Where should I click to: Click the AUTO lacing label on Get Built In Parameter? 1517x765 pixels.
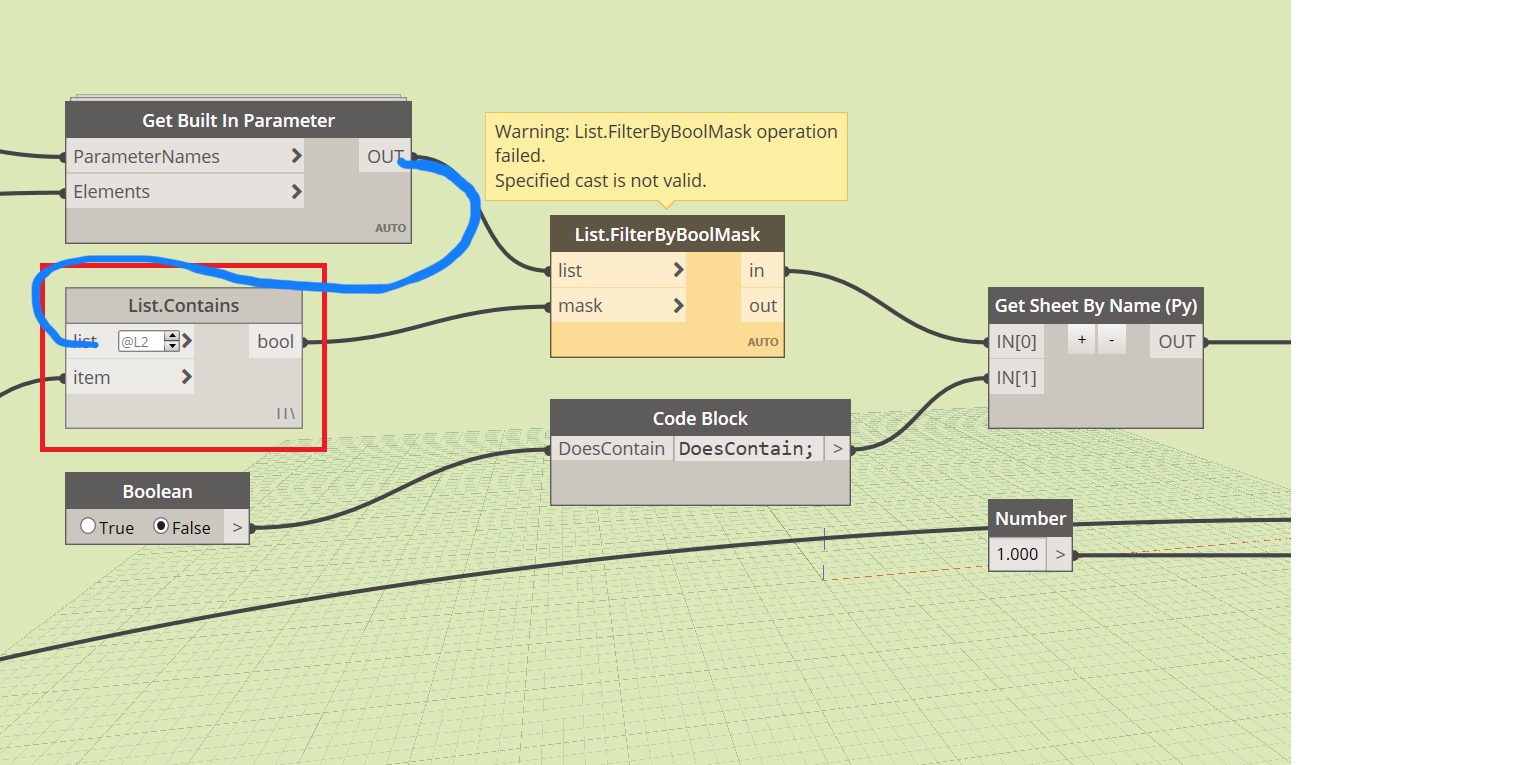coord(391,228)
